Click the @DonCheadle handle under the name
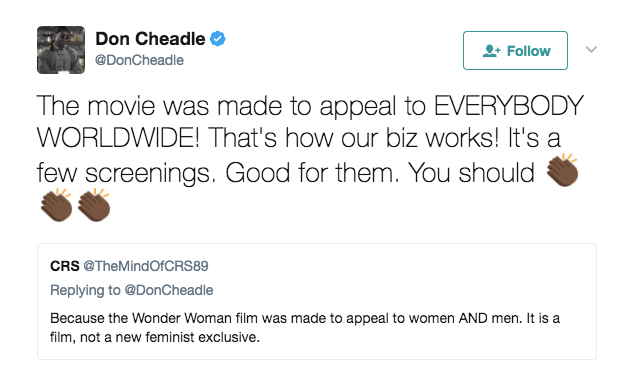This screenshot has width=634, height=368. [x=139, y=60]
